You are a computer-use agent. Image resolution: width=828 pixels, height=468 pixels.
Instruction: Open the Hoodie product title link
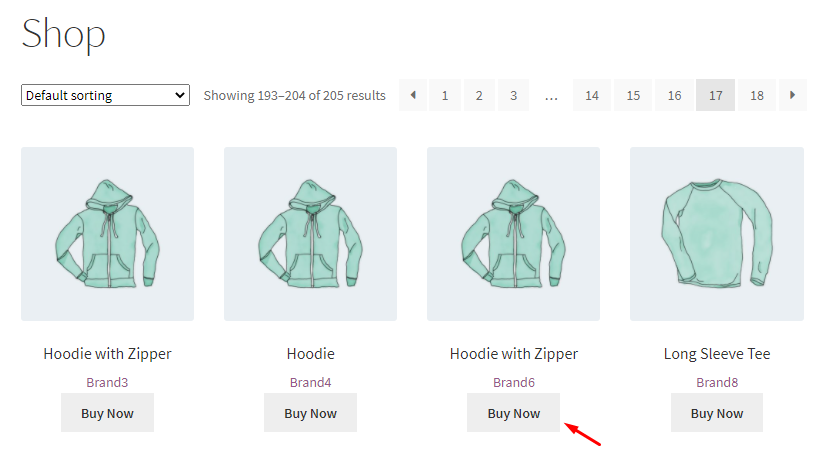click(310, 354)
